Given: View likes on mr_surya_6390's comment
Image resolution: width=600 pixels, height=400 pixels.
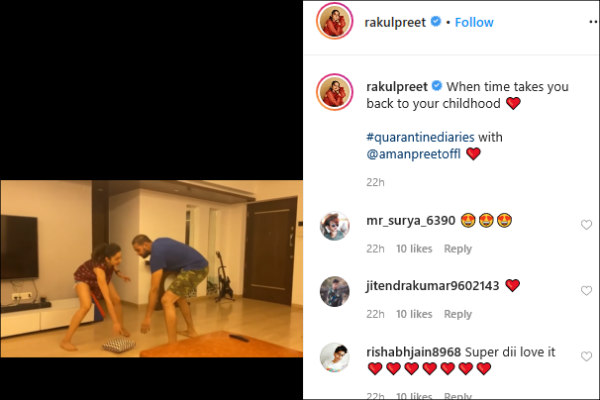Looking at the screenshot, I should [414, 249].
